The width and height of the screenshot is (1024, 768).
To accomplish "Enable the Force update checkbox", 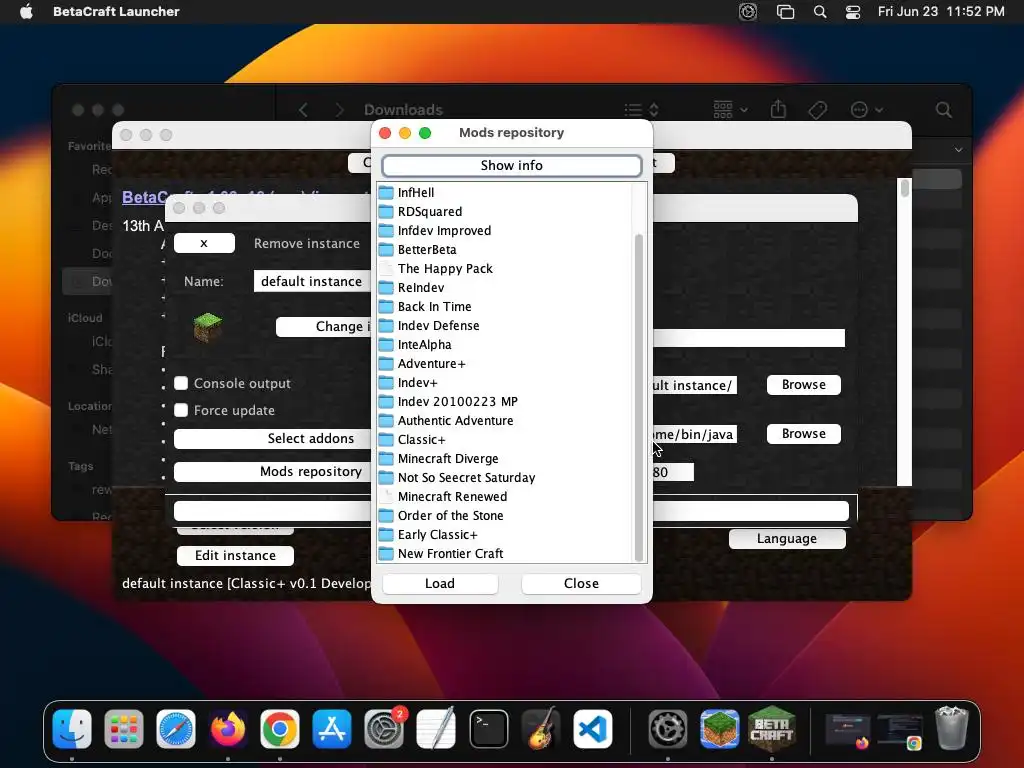I will coord(181,410).
